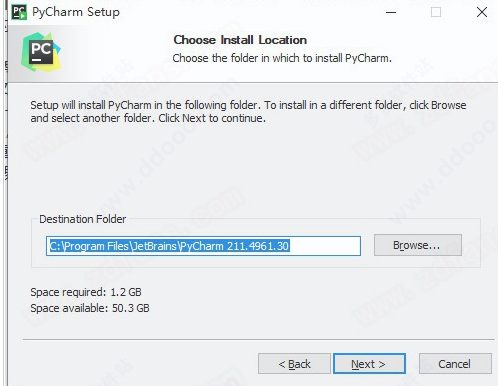498x386 pixels.
Task: Click the large PyCharm PC logo in header
Action: pyautogui.click(x=41, y=52)
